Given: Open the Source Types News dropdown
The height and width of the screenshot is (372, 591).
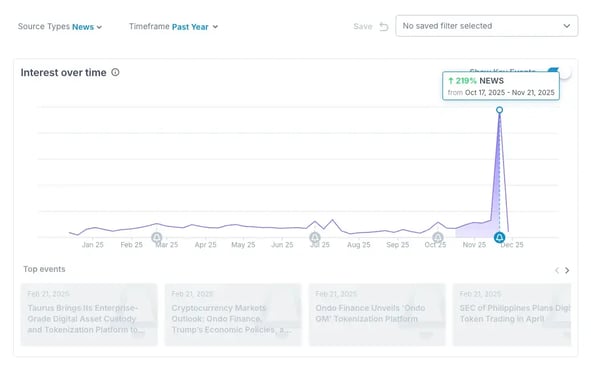Looking at the screenshot, I should point(60,27).
